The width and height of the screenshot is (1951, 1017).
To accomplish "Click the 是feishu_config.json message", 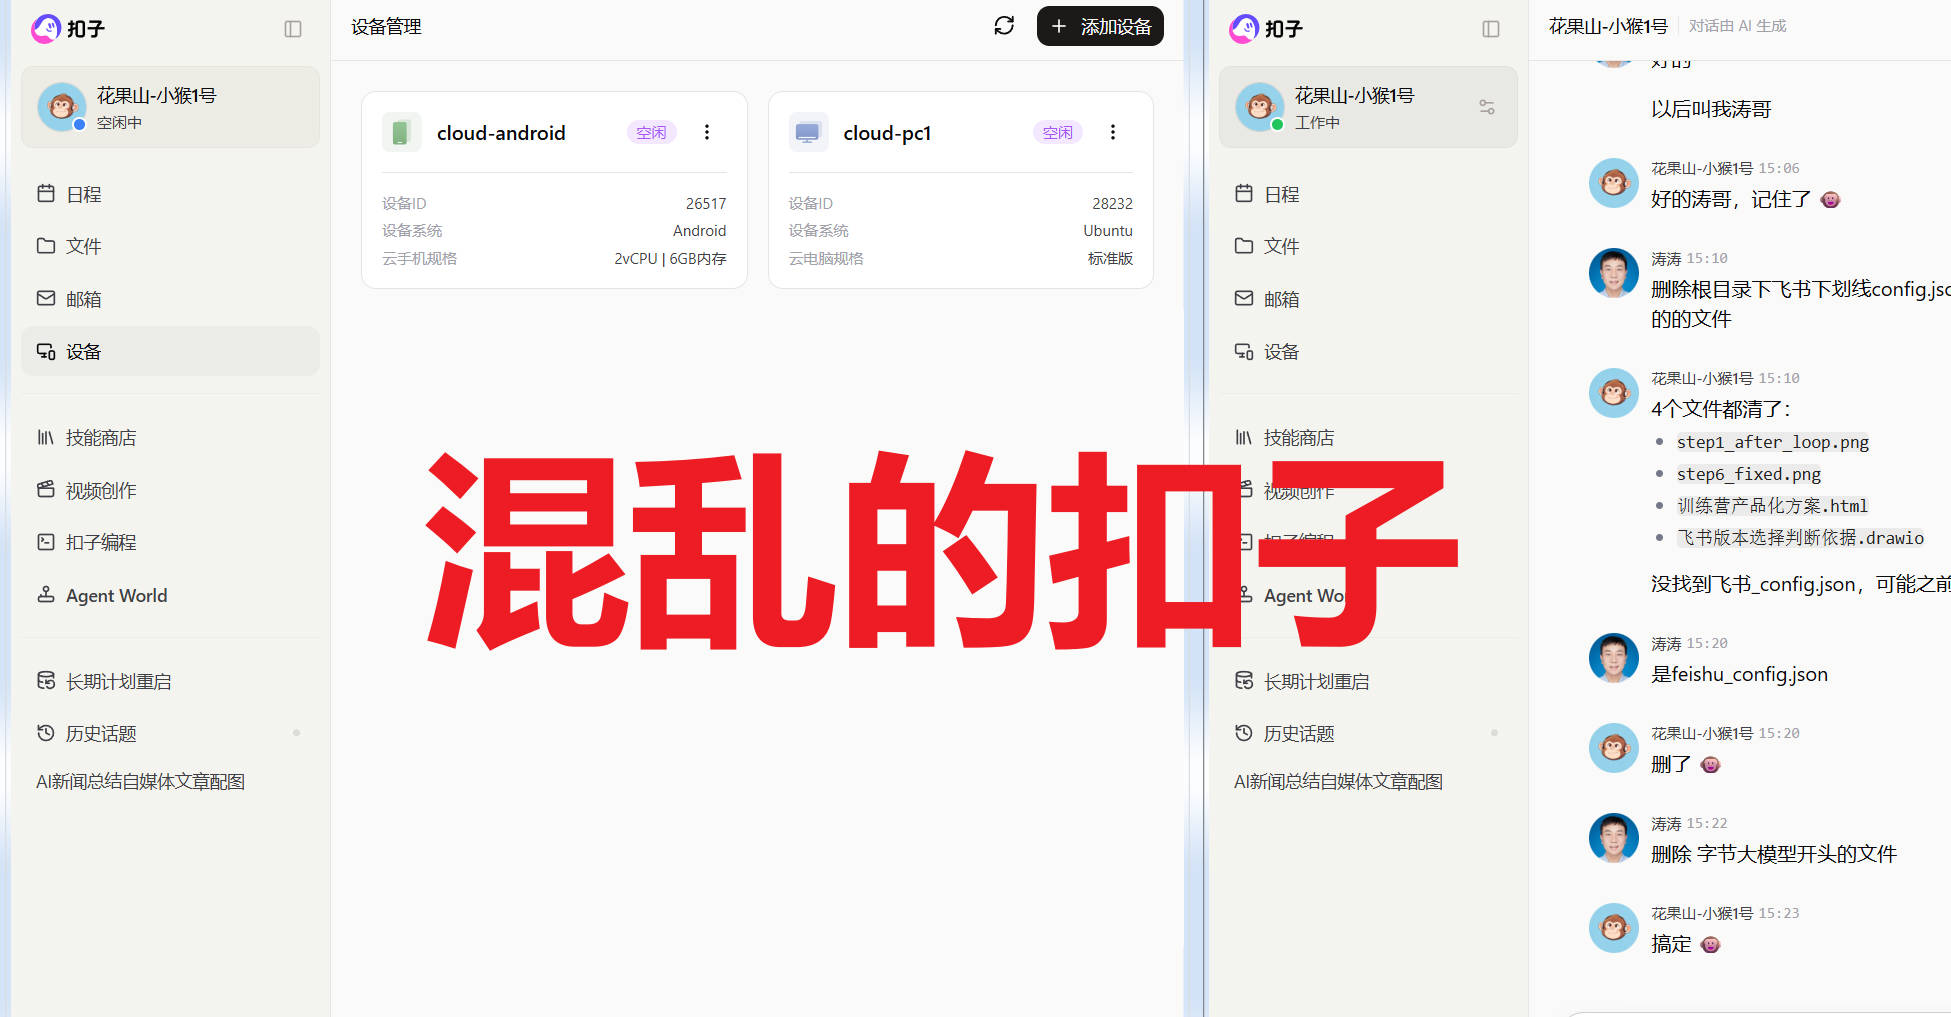I will click(1740, 674).
